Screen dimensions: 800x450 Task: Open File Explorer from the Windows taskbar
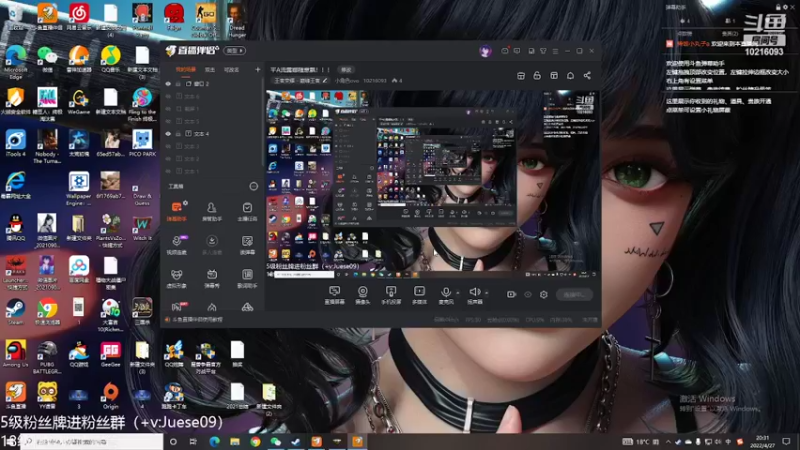click(x=235, y=441)
